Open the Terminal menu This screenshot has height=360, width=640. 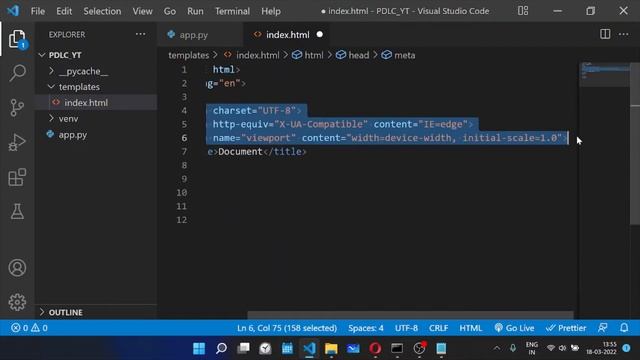(232, 11)
